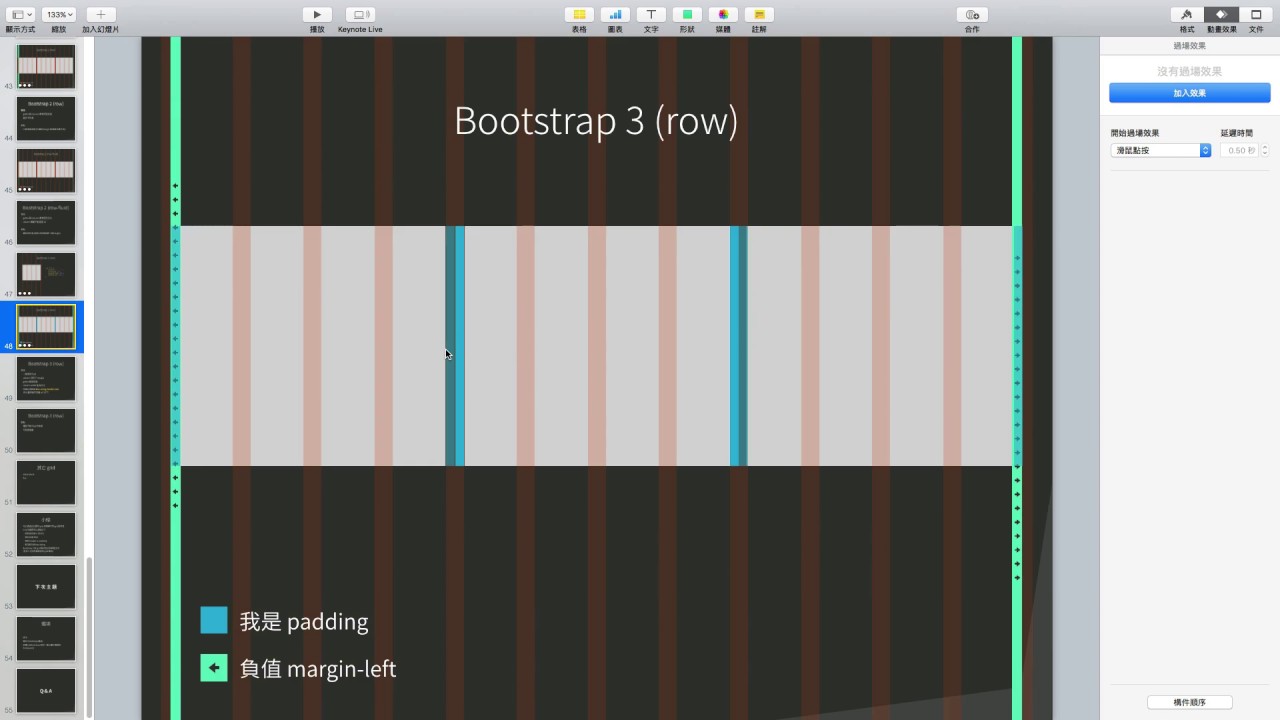The height and width of the screenshot is (720, 1280).
Task: Click the 我是 padding legend text
Action: [x=304, y=622]
